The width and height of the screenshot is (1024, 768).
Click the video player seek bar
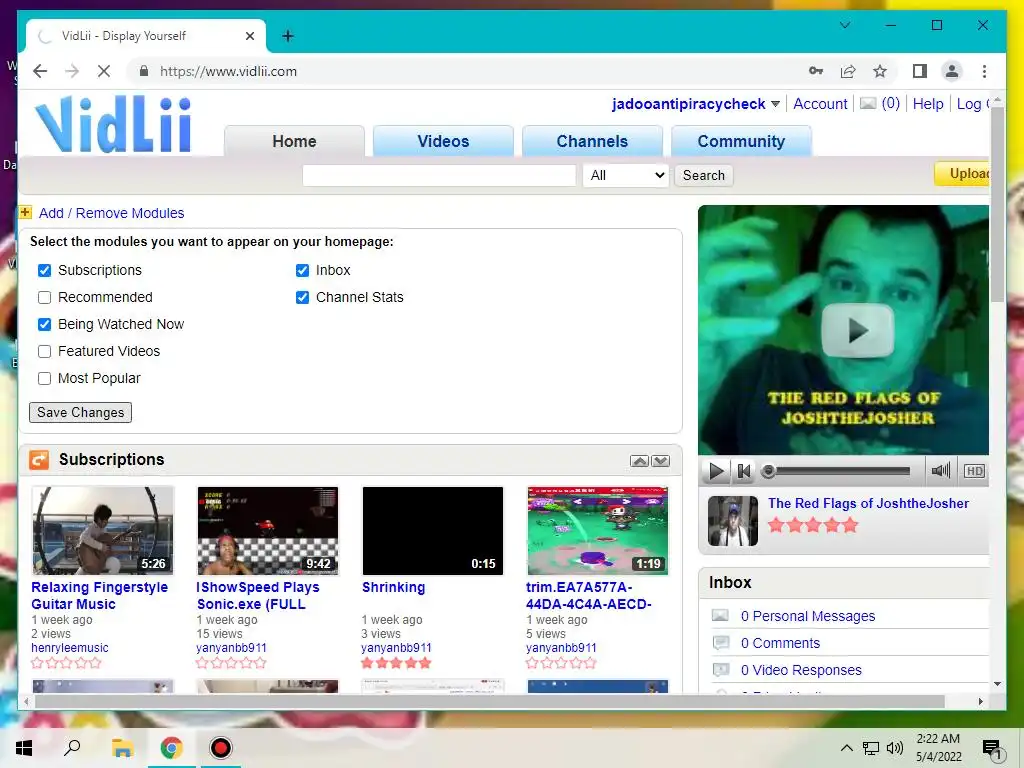click(x=836, y=471)
